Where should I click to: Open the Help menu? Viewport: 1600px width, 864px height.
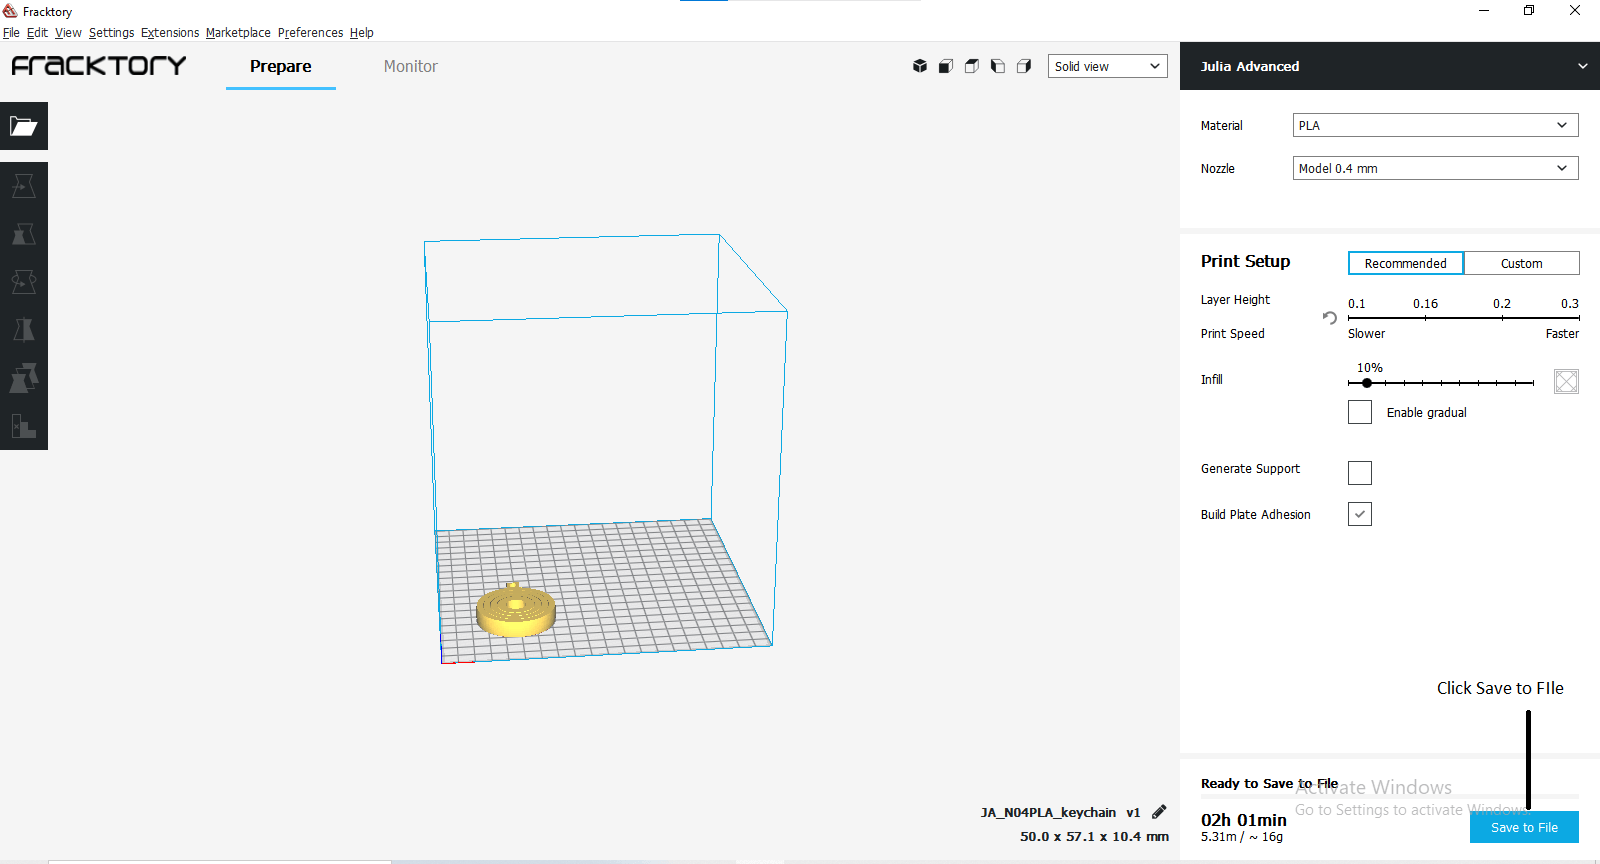point(362,33)
